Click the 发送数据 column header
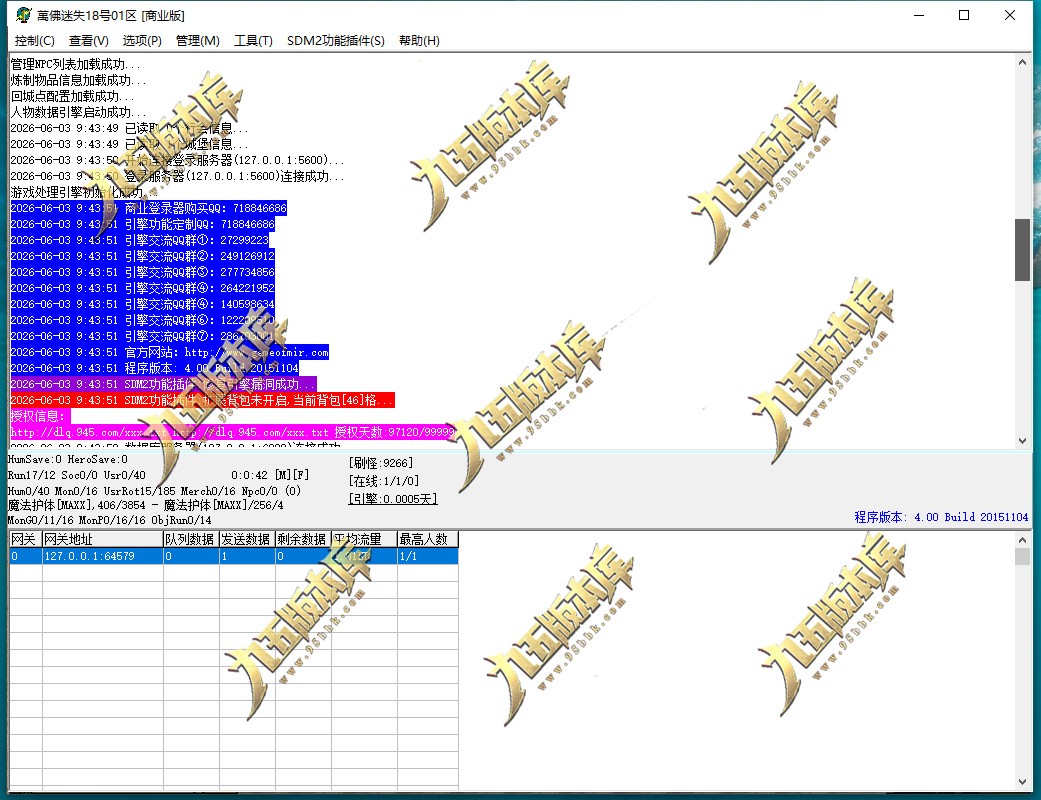Image resolution: width=1041 pixels, height=800 pixels. pyautogui.click(x=248, y=539)
